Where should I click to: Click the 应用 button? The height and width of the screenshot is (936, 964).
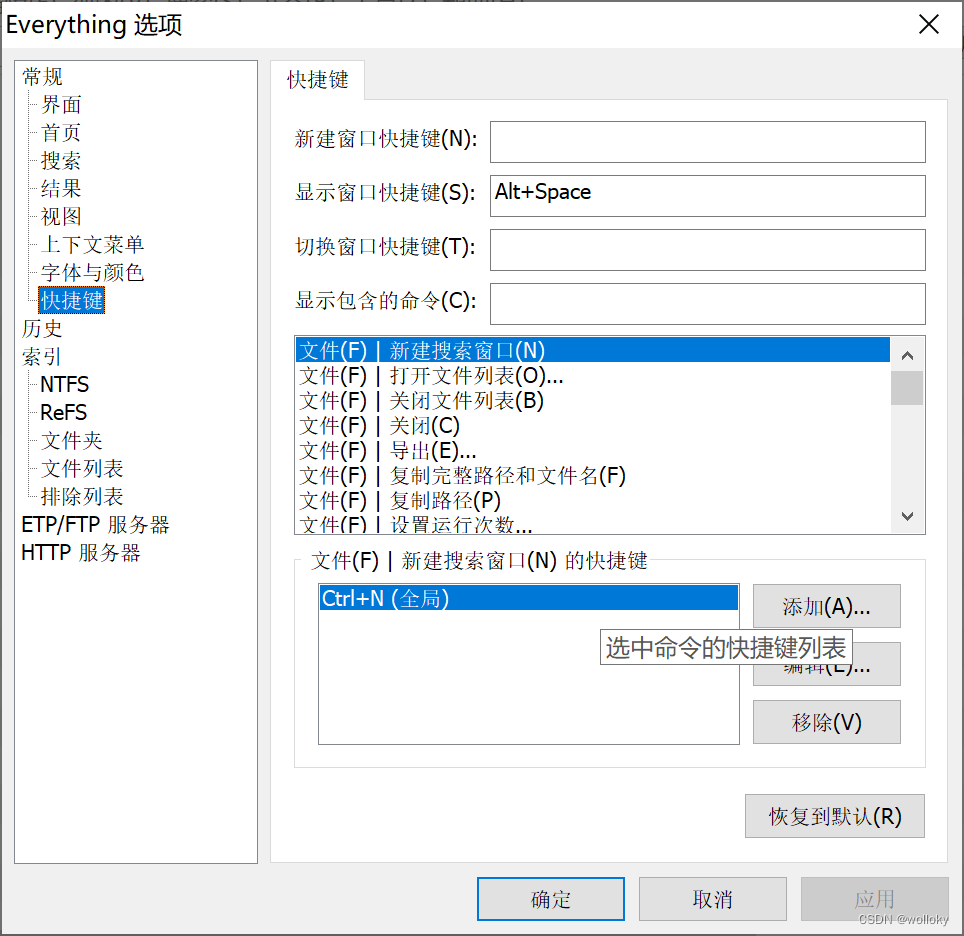click(874, 899)
